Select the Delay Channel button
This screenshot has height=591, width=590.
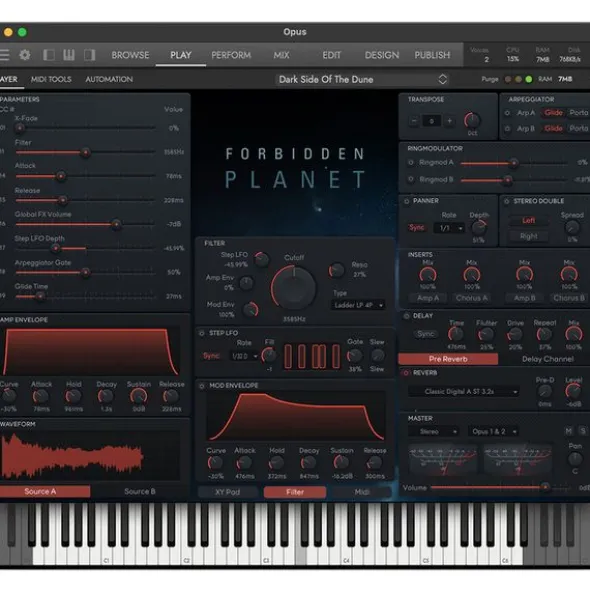[x=548, y=359]
